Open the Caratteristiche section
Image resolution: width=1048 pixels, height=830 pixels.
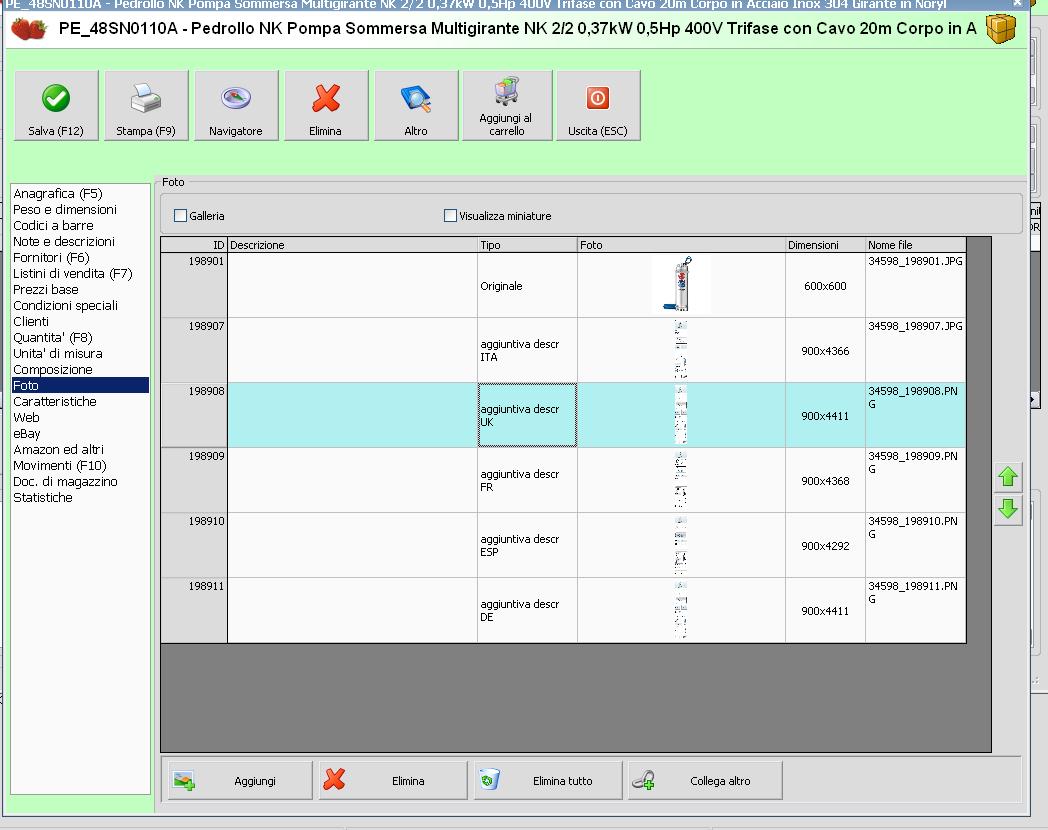[55, 402]
